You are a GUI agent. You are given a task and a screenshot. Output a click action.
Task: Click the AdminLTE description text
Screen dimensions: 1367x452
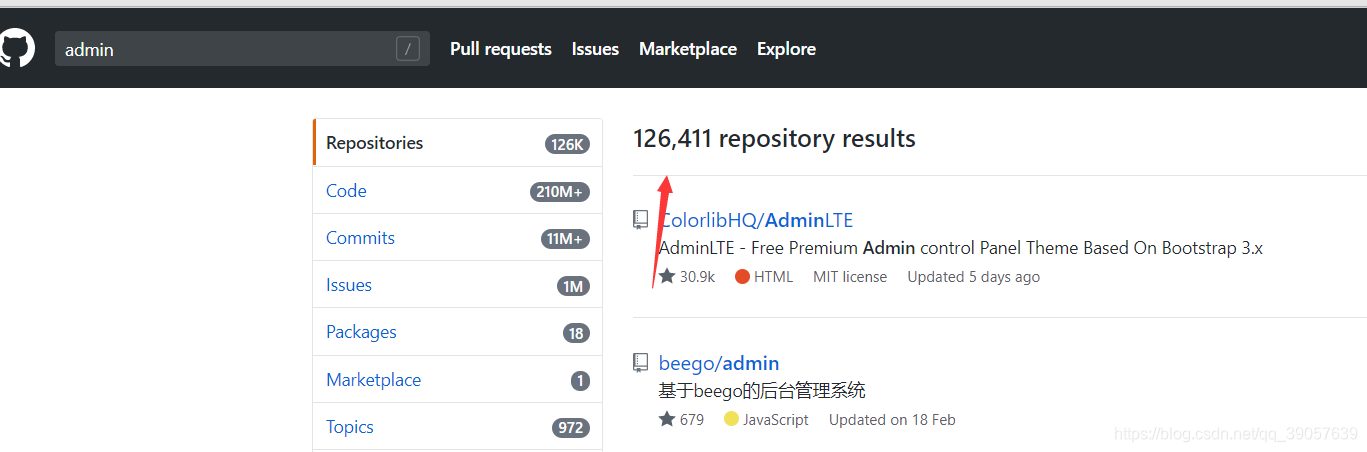pos(961,248)
